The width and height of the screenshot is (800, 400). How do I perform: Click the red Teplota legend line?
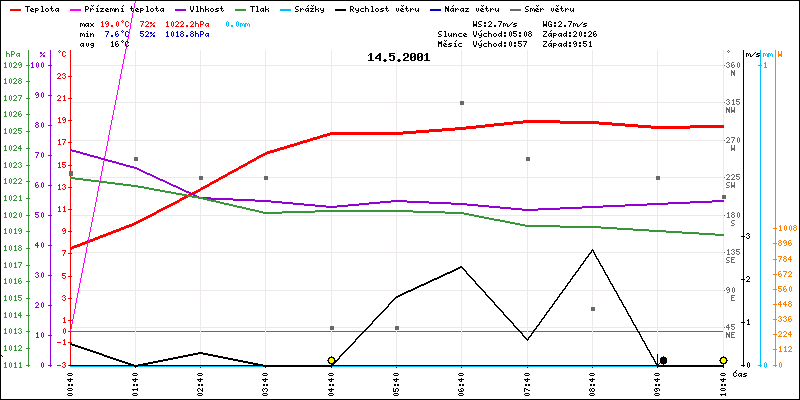pos(13,8)
